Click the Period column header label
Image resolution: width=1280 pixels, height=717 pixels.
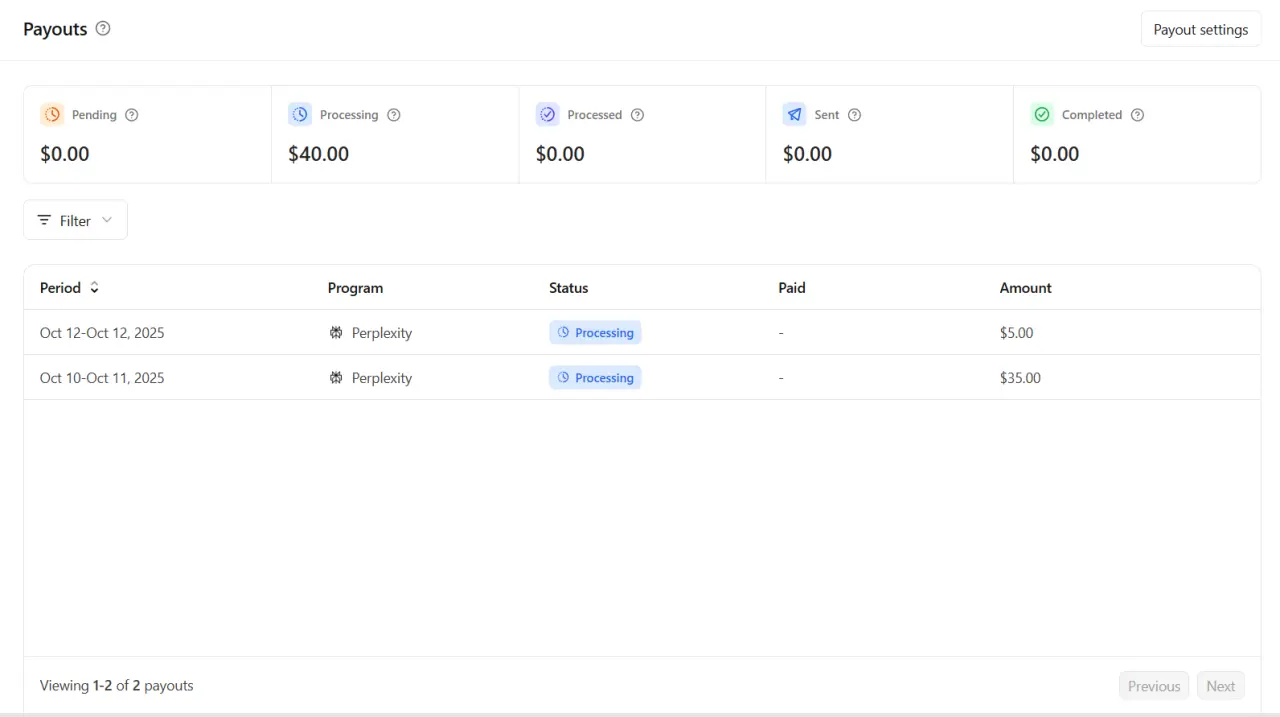pos(60,288)
